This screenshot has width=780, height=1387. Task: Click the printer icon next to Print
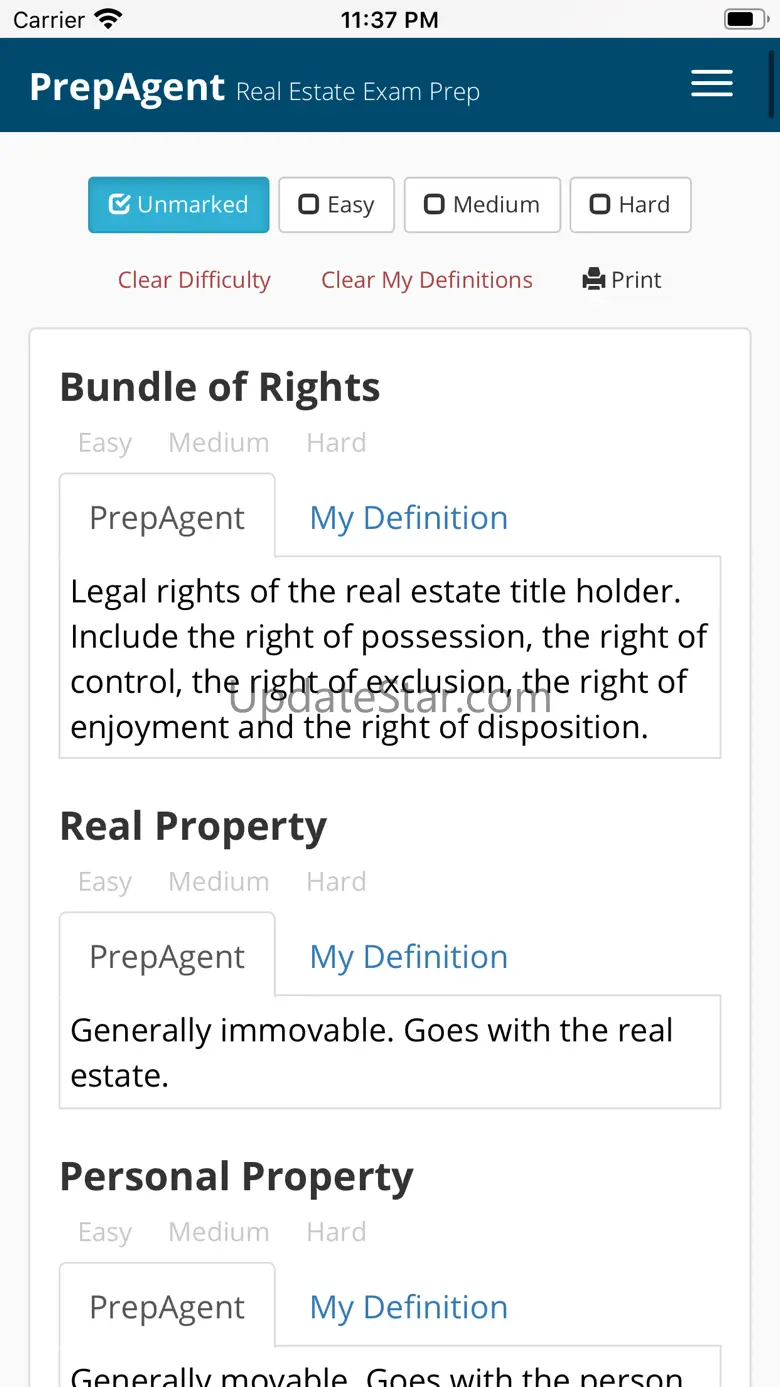[x=594, y=280]
